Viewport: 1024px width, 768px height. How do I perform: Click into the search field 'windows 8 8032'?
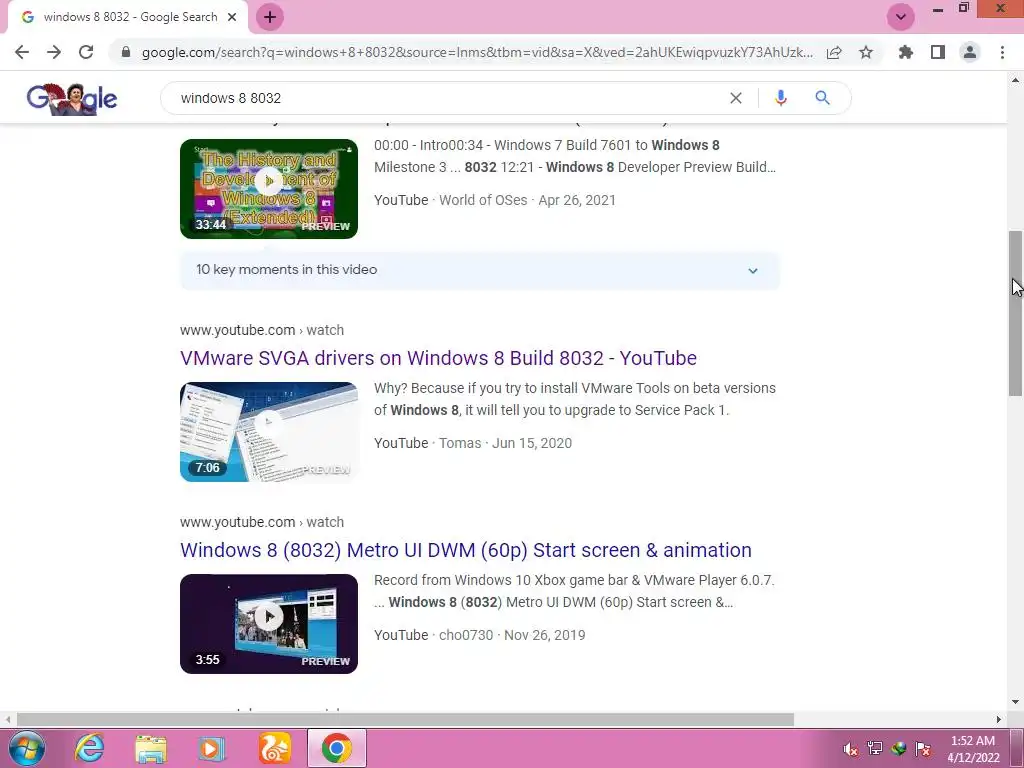(x=451, y=98)
